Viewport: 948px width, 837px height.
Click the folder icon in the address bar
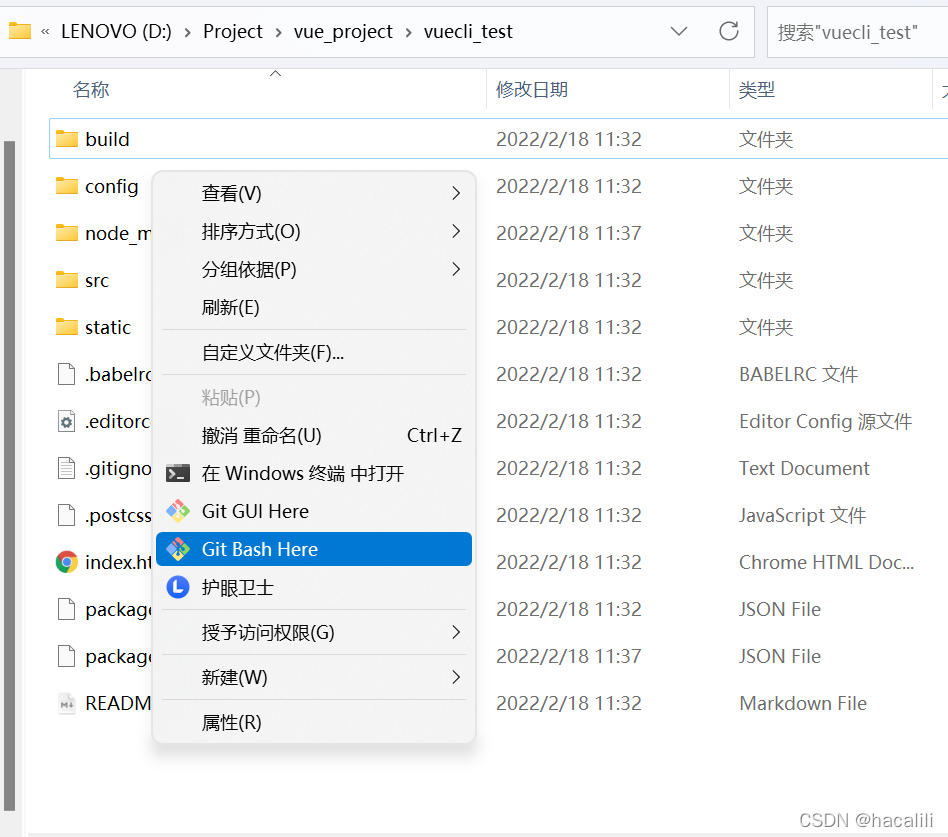(20, 31)
